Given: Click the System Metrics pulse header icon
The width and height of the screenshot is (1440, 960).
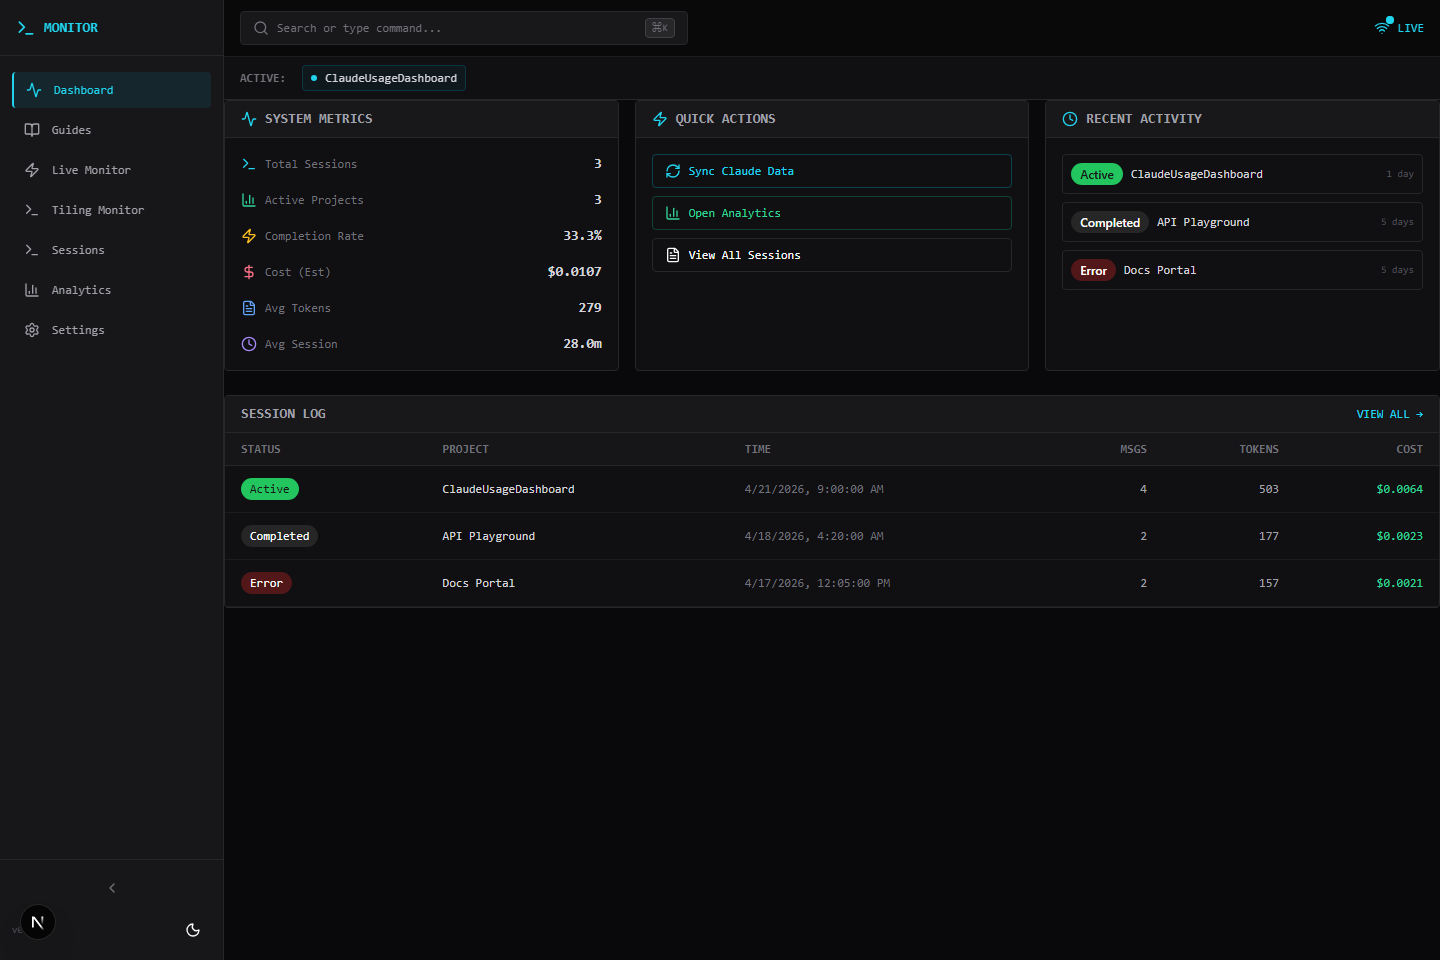Looking at the screenshot, I should tap(249, 119).
